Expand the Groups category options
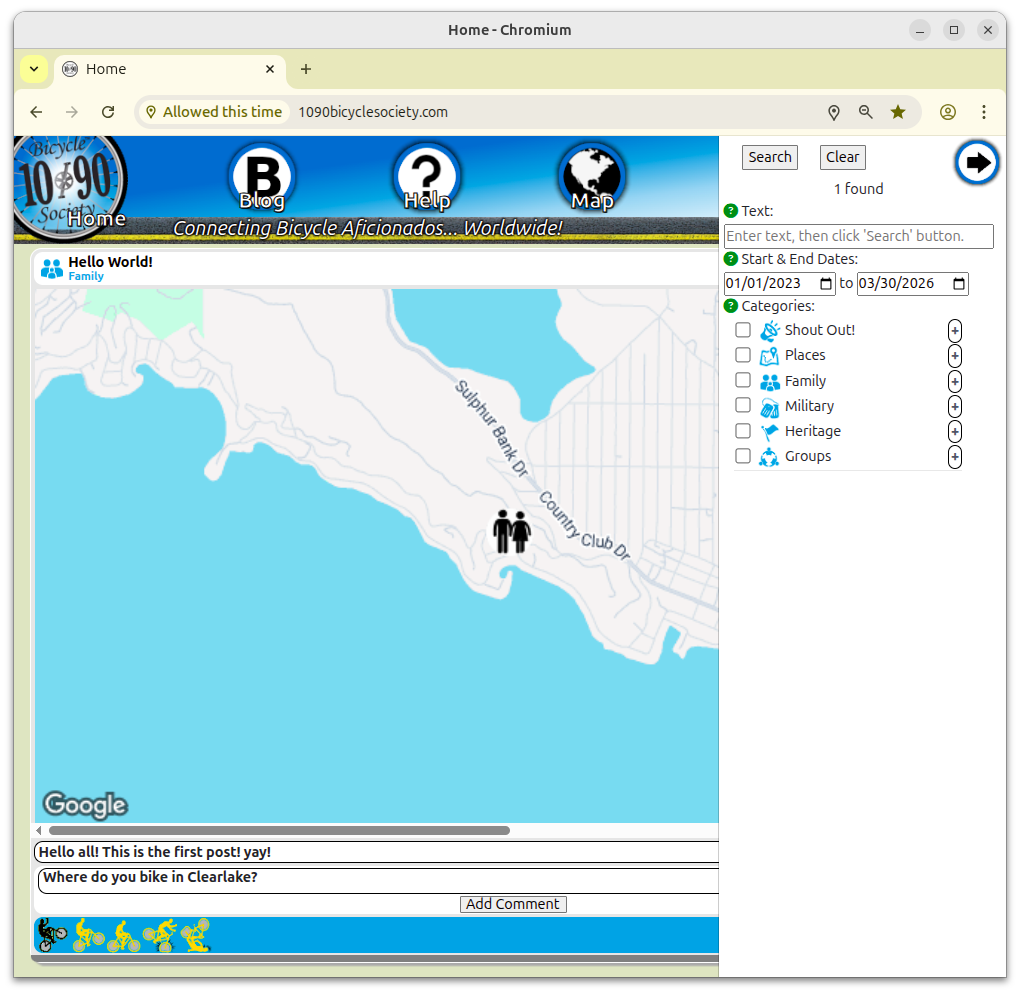 [954, 456]
